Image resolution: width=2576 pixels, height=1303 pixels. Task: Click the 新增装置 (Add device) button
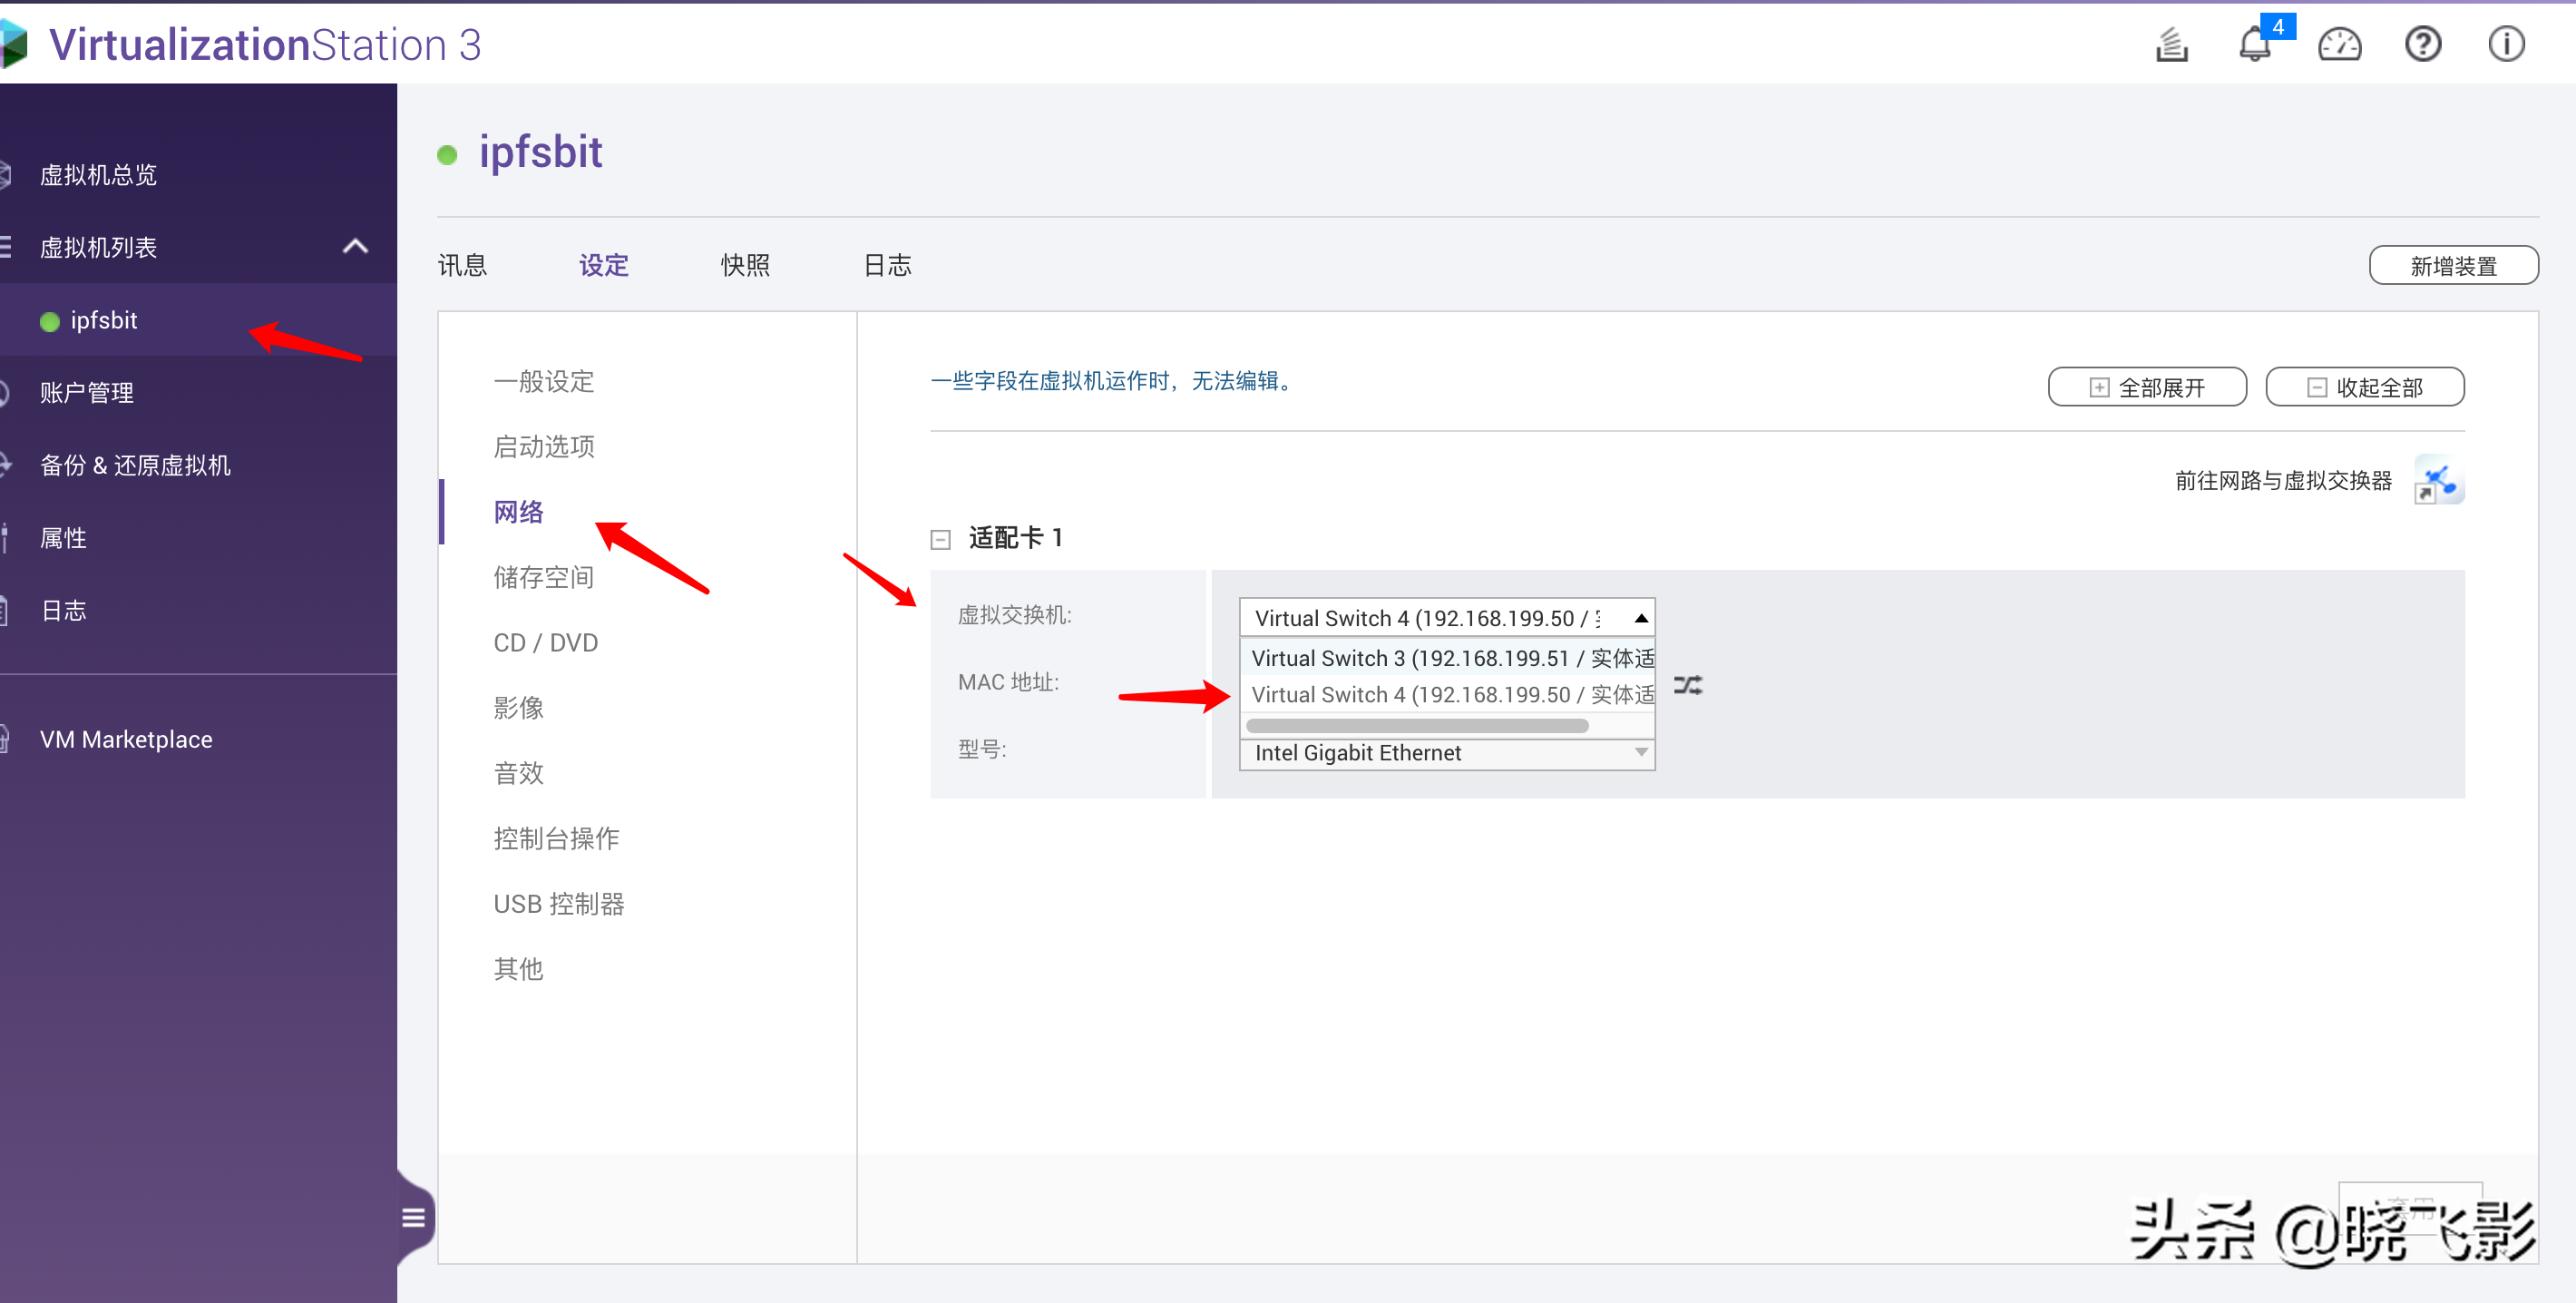coord(2453,266)
